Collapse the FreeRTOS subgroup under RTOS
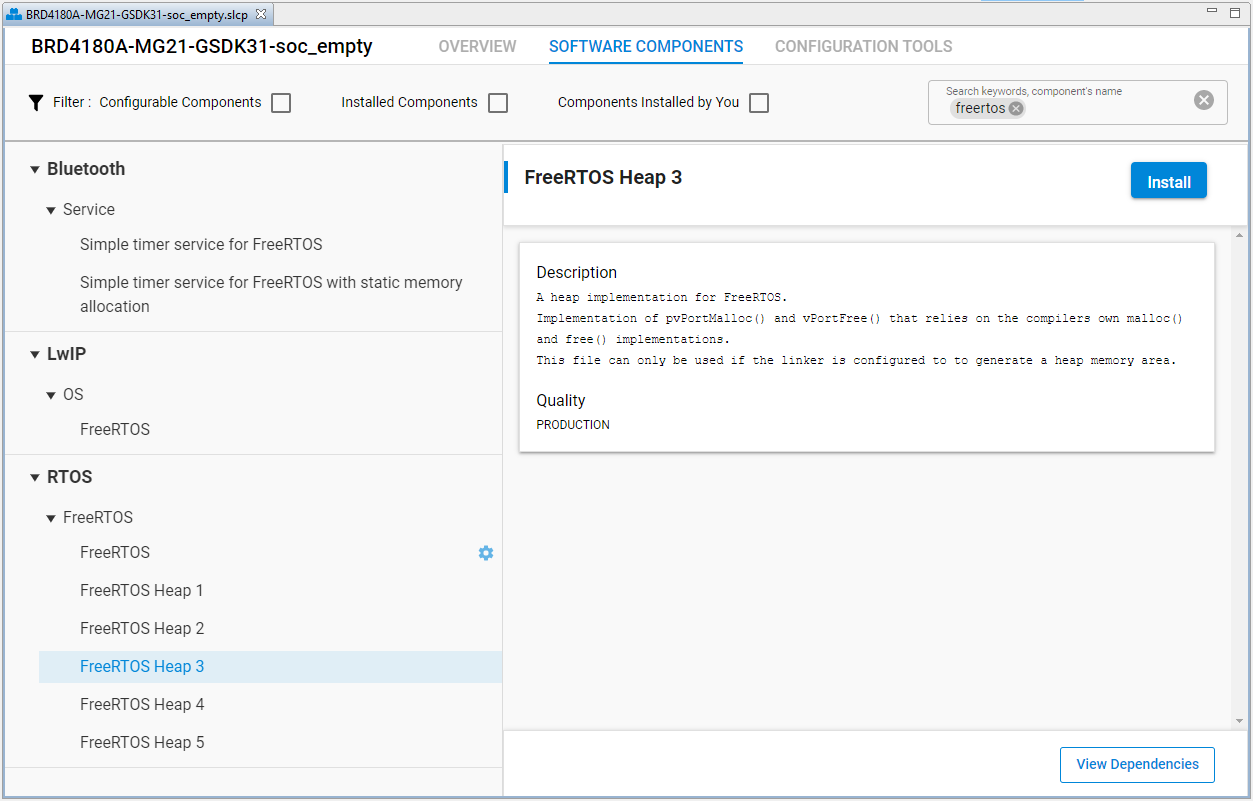Screen dimensions: 1253x801 pyautogui.click(x=51, y=518)
